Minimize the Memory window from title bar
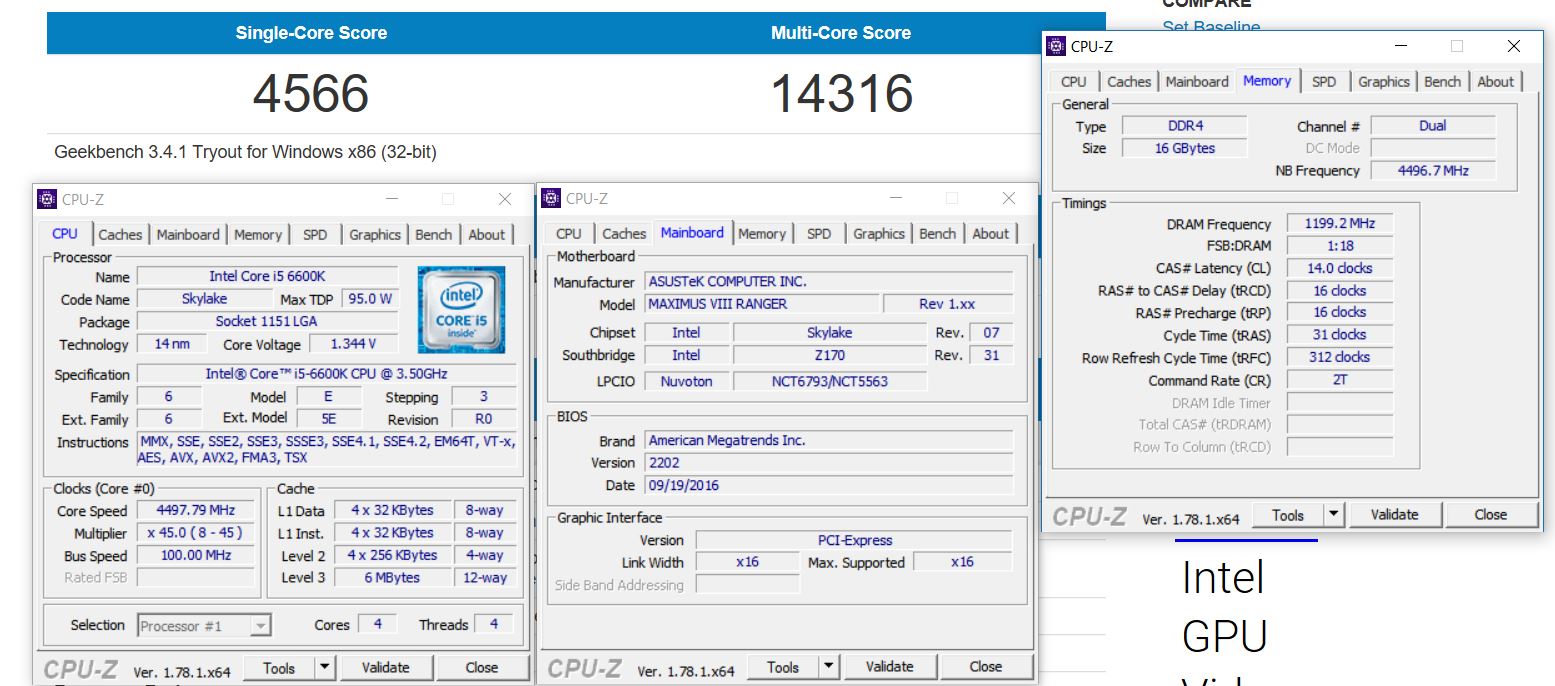Image resolution: width=1555 pixels, height=686 pixels. coord(1401,46)
